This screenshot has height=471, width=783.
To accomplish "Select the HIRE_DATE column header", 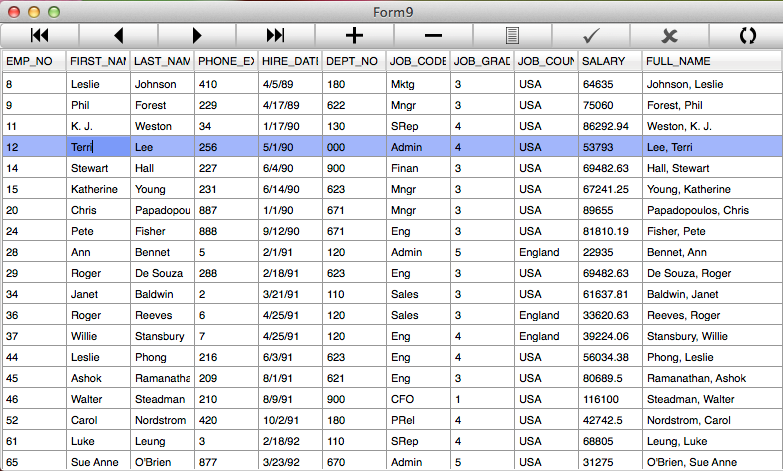I will point(290,61).
